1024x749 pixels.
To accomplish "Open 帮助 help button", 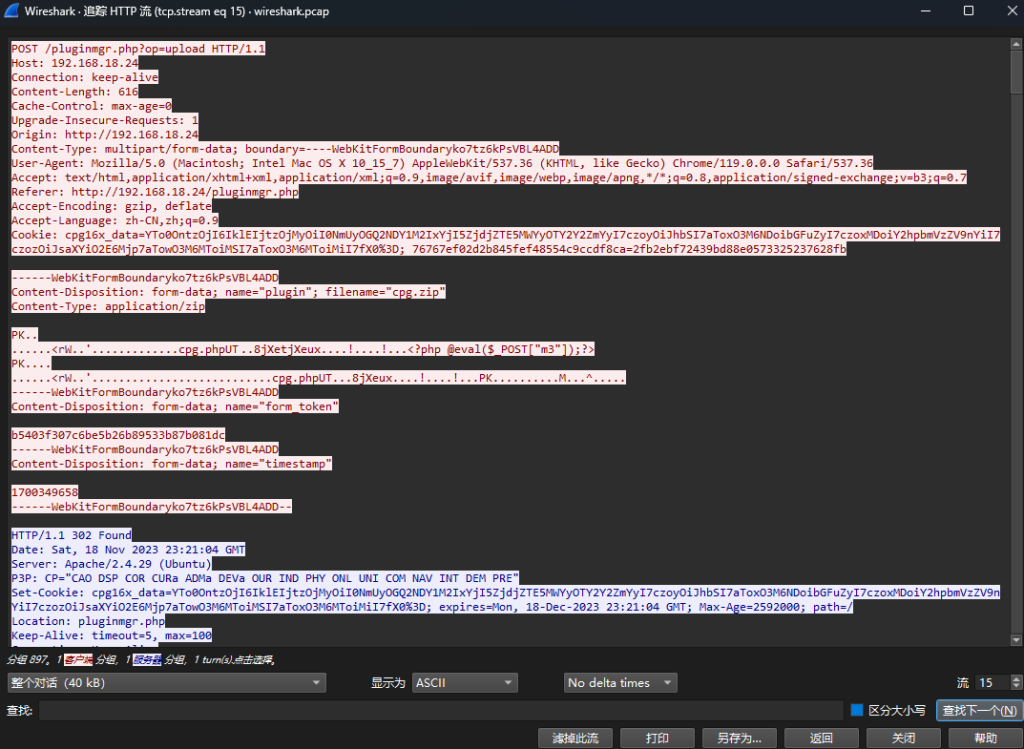I will pos(985,738).
